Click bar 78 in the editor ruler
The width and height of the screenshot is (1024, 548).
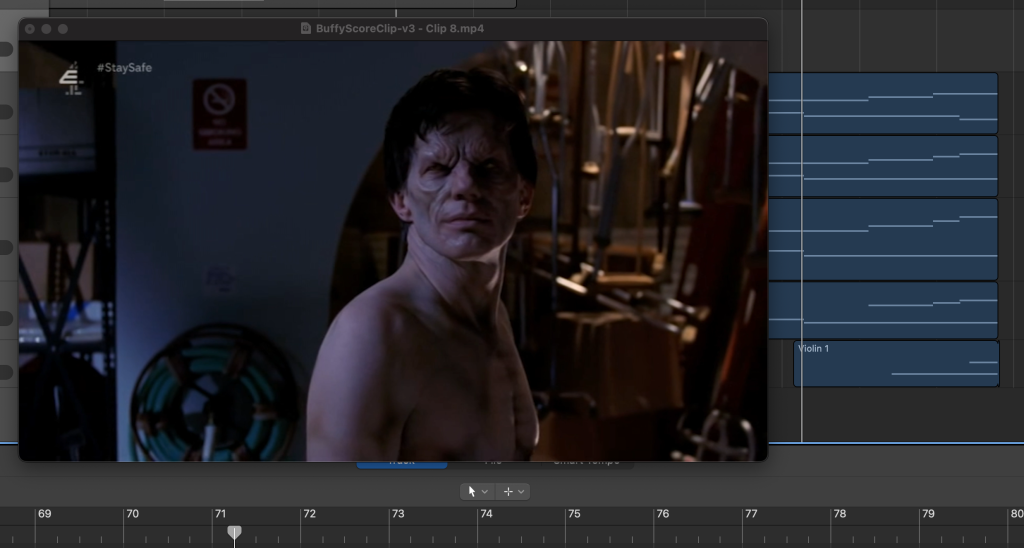(x=840, y=514)
